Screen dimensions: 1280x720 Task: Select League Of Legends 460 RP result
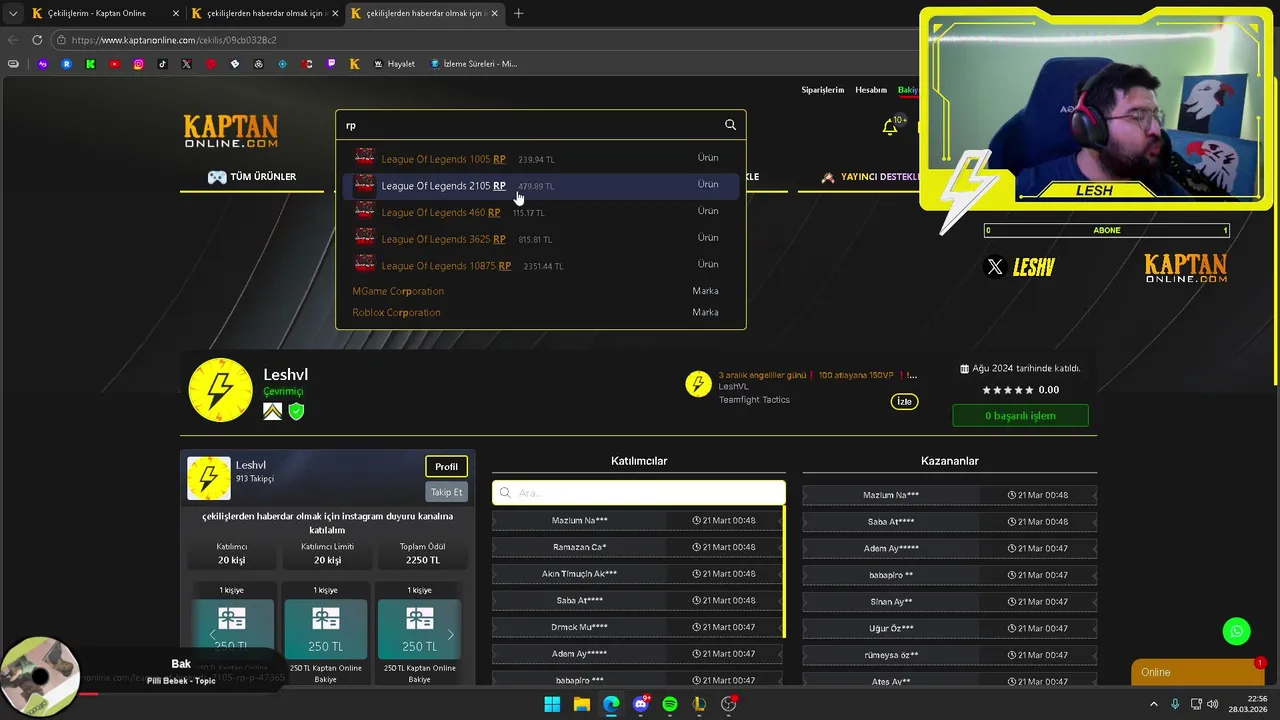tap(540, 212)
